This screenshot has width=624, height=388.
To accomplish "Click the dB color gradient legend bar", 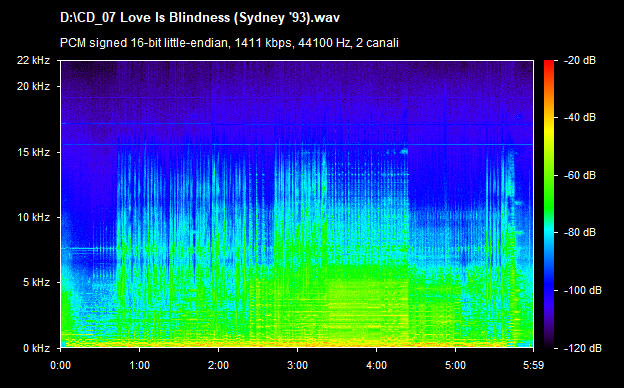I will pos(549,205).
